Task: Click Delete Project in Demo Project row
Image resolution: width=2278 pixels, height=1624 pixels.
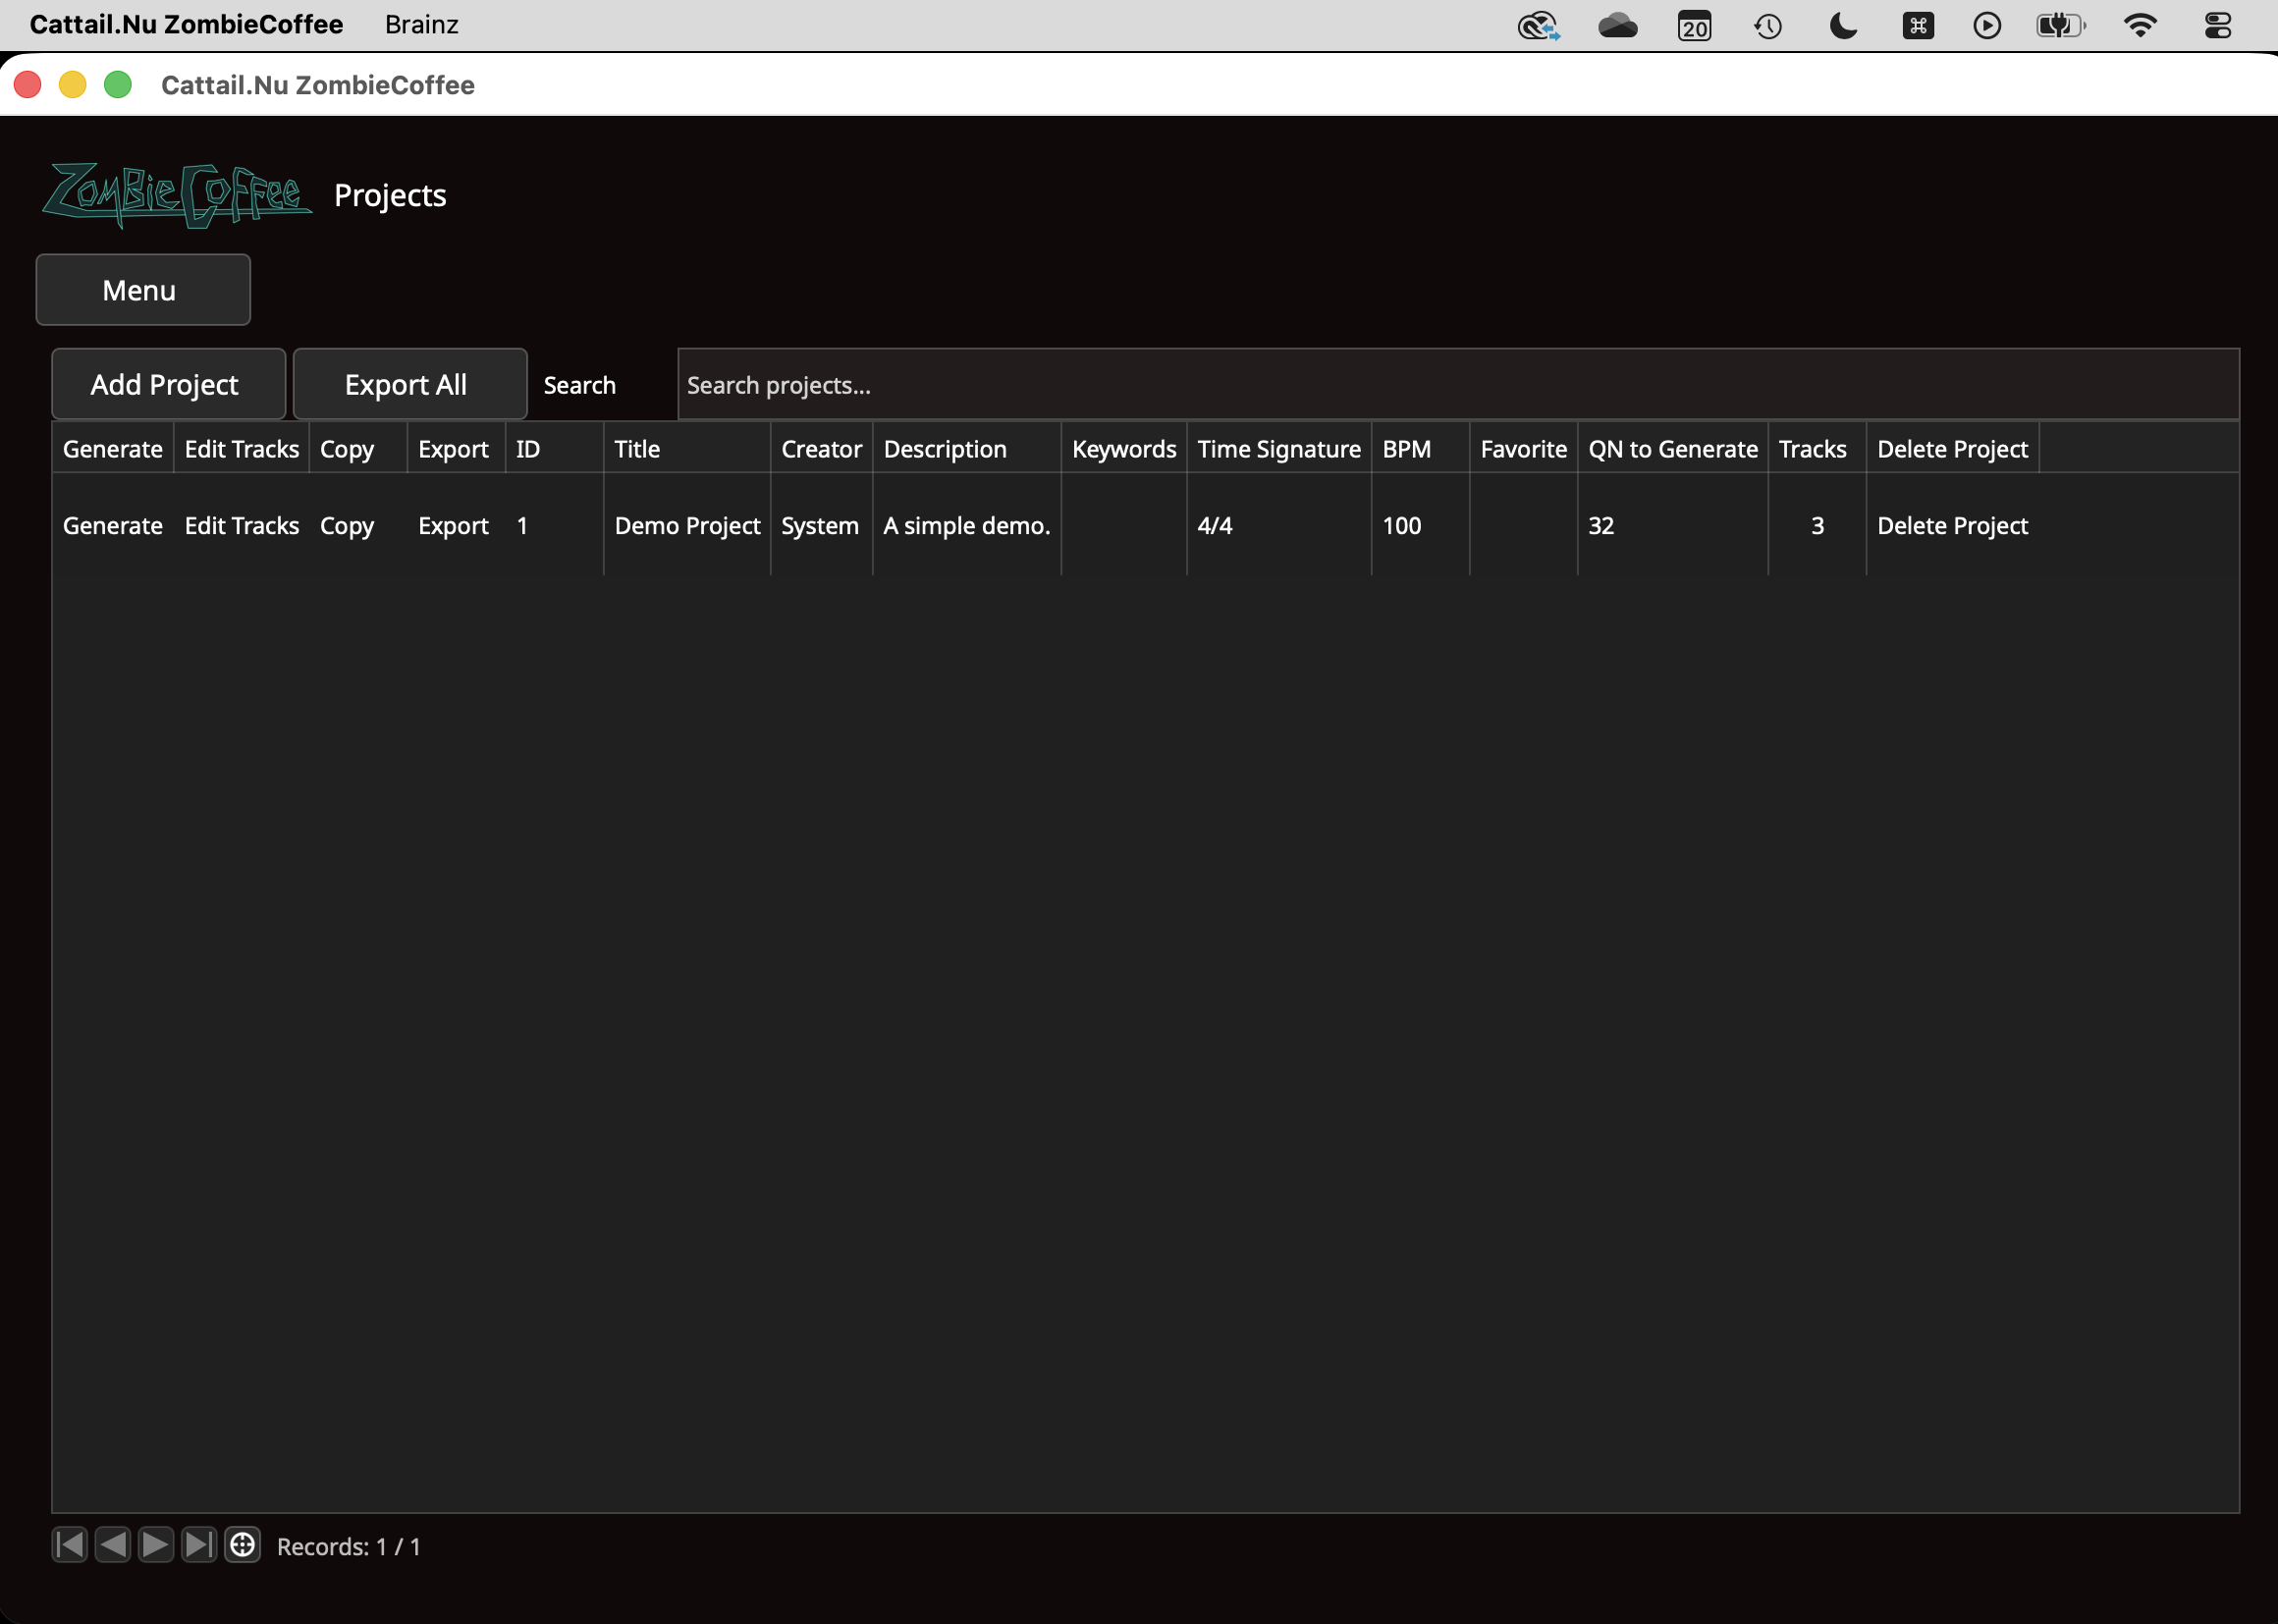Action: [1952, 526]
